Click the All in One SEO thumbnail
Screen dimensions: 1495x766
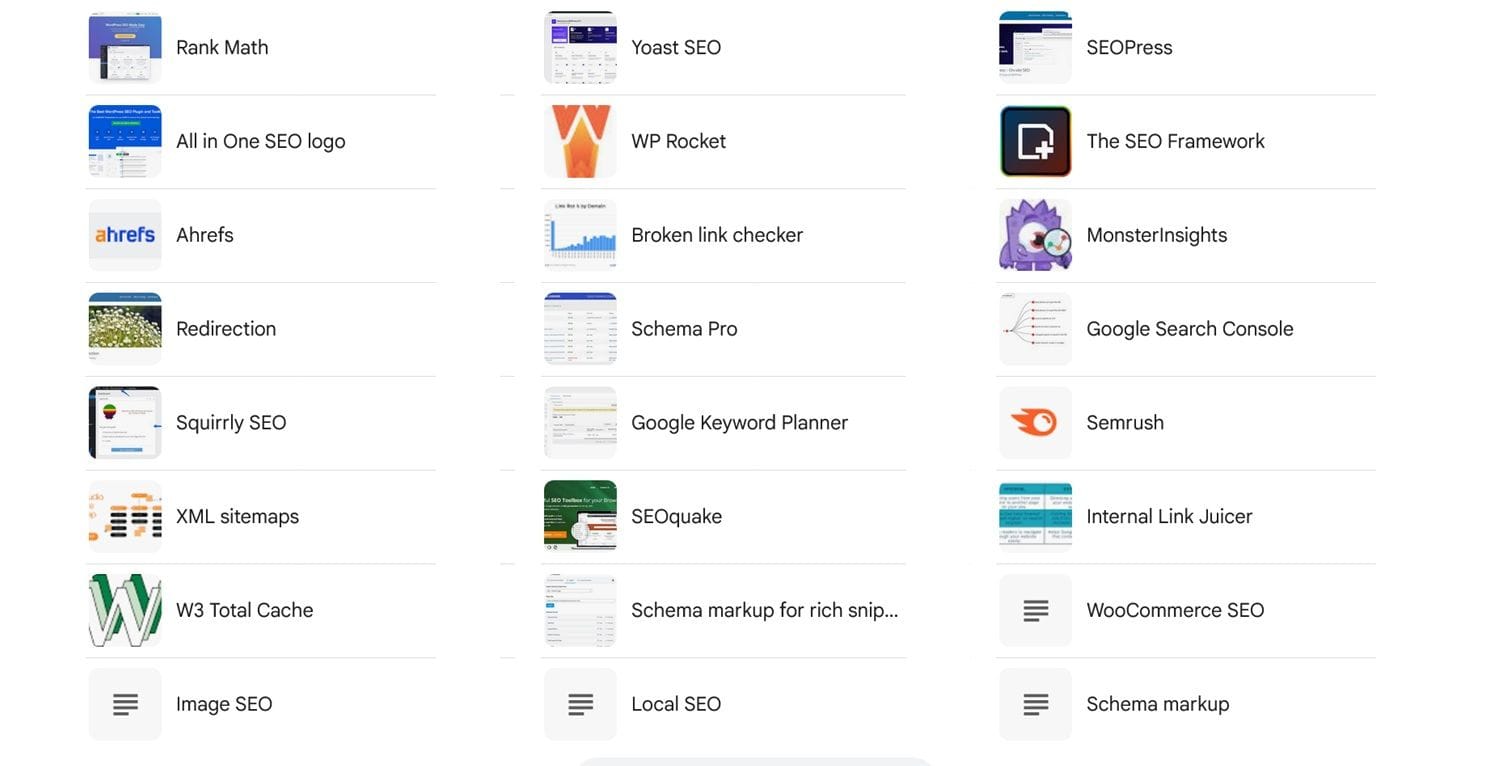point(125,141)
